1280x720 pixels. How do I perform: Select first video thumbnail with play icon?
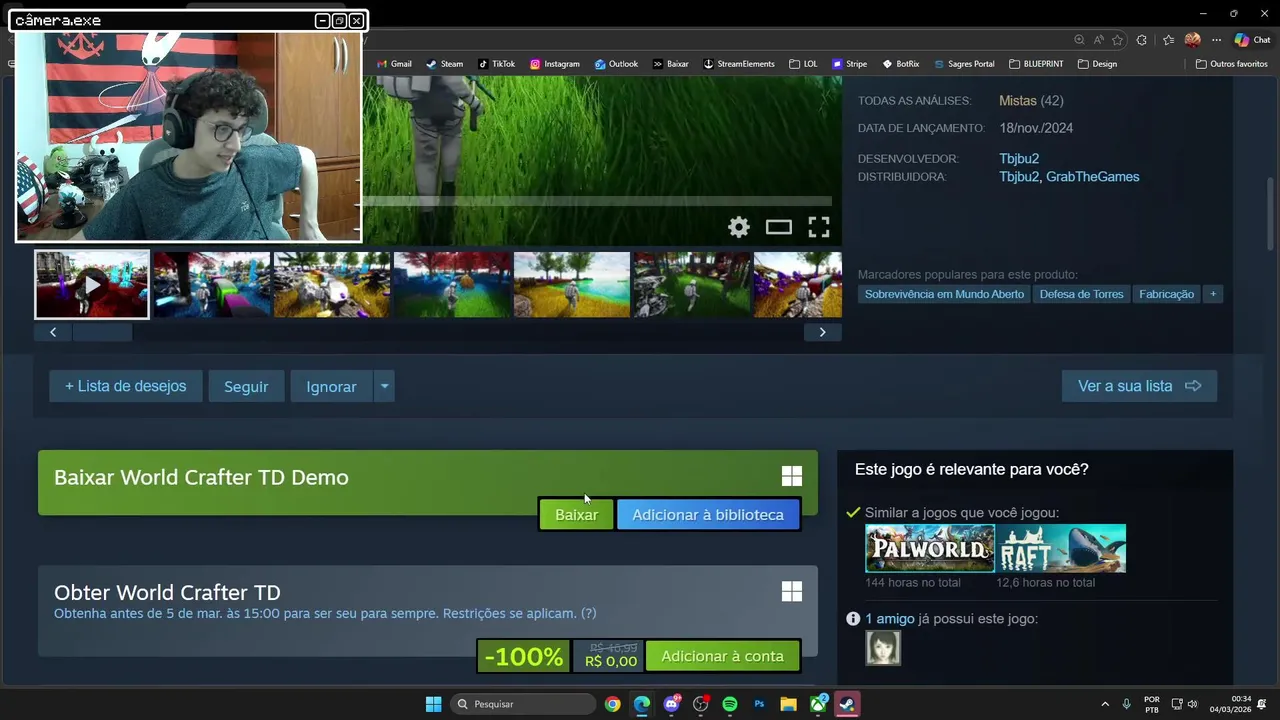(x=92, y=285)
